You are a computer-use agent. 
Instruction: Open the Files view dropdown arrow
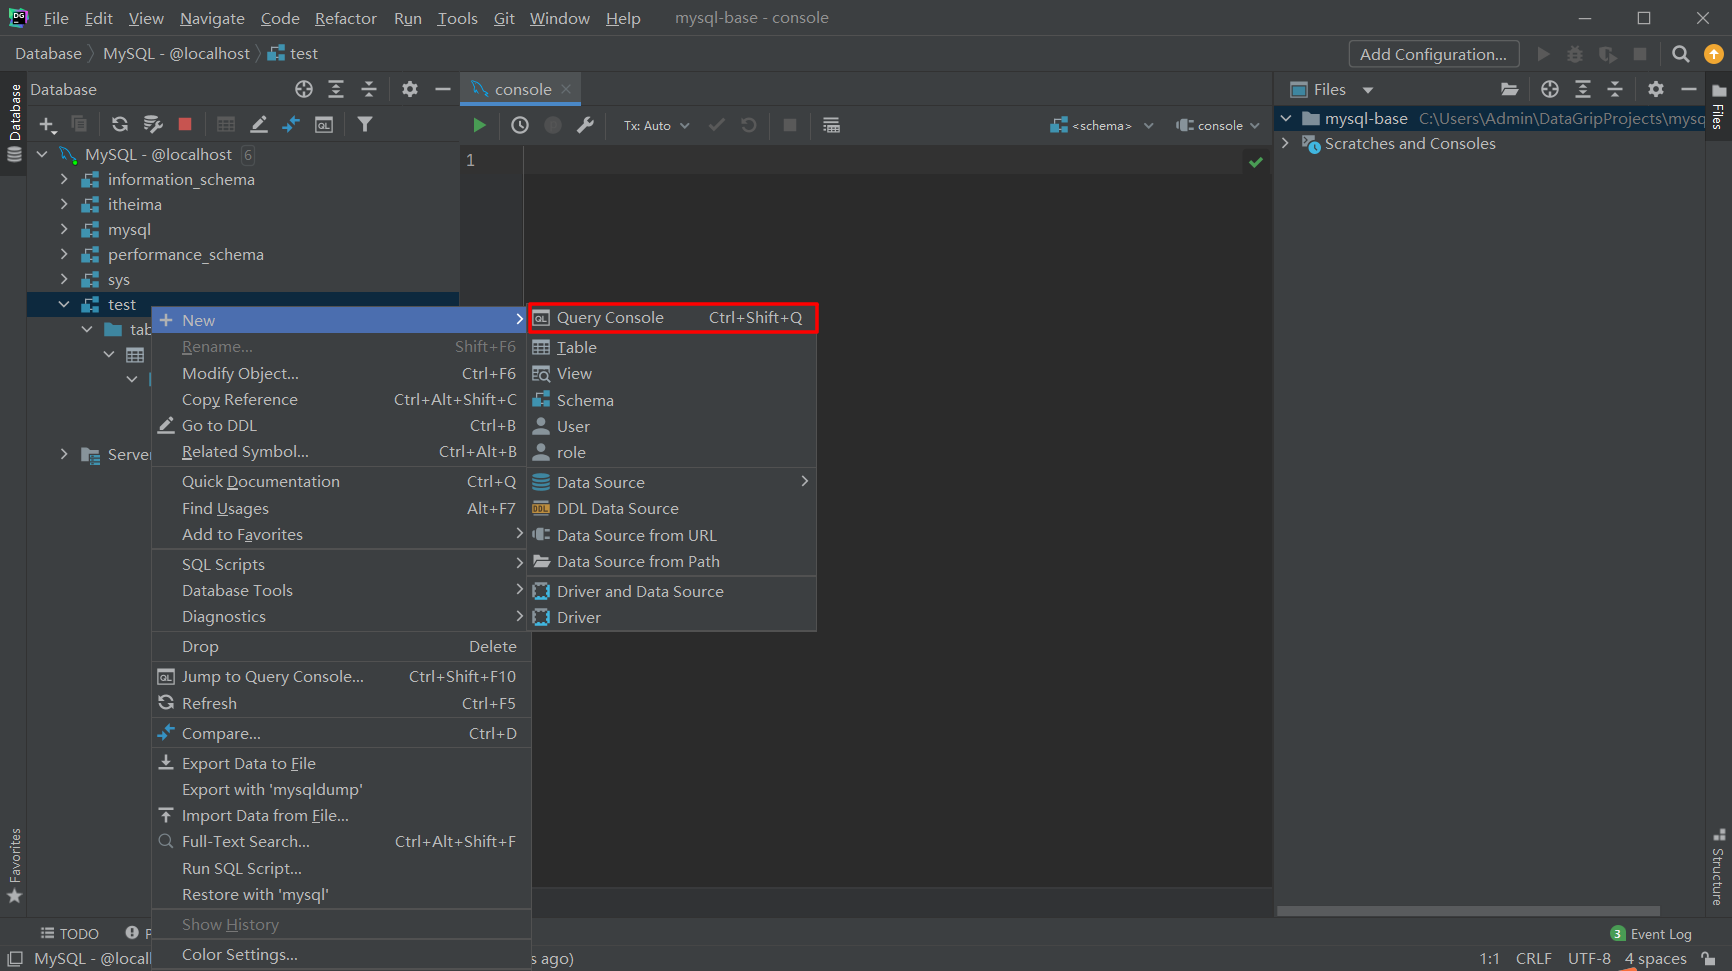point(1368,90)
